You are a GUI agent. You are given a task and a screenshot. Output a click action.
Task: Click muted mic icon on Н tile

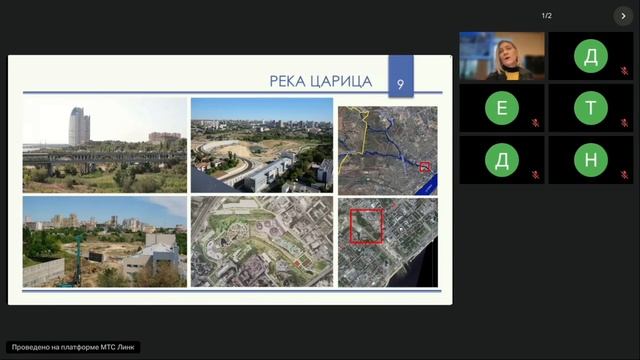624,175
